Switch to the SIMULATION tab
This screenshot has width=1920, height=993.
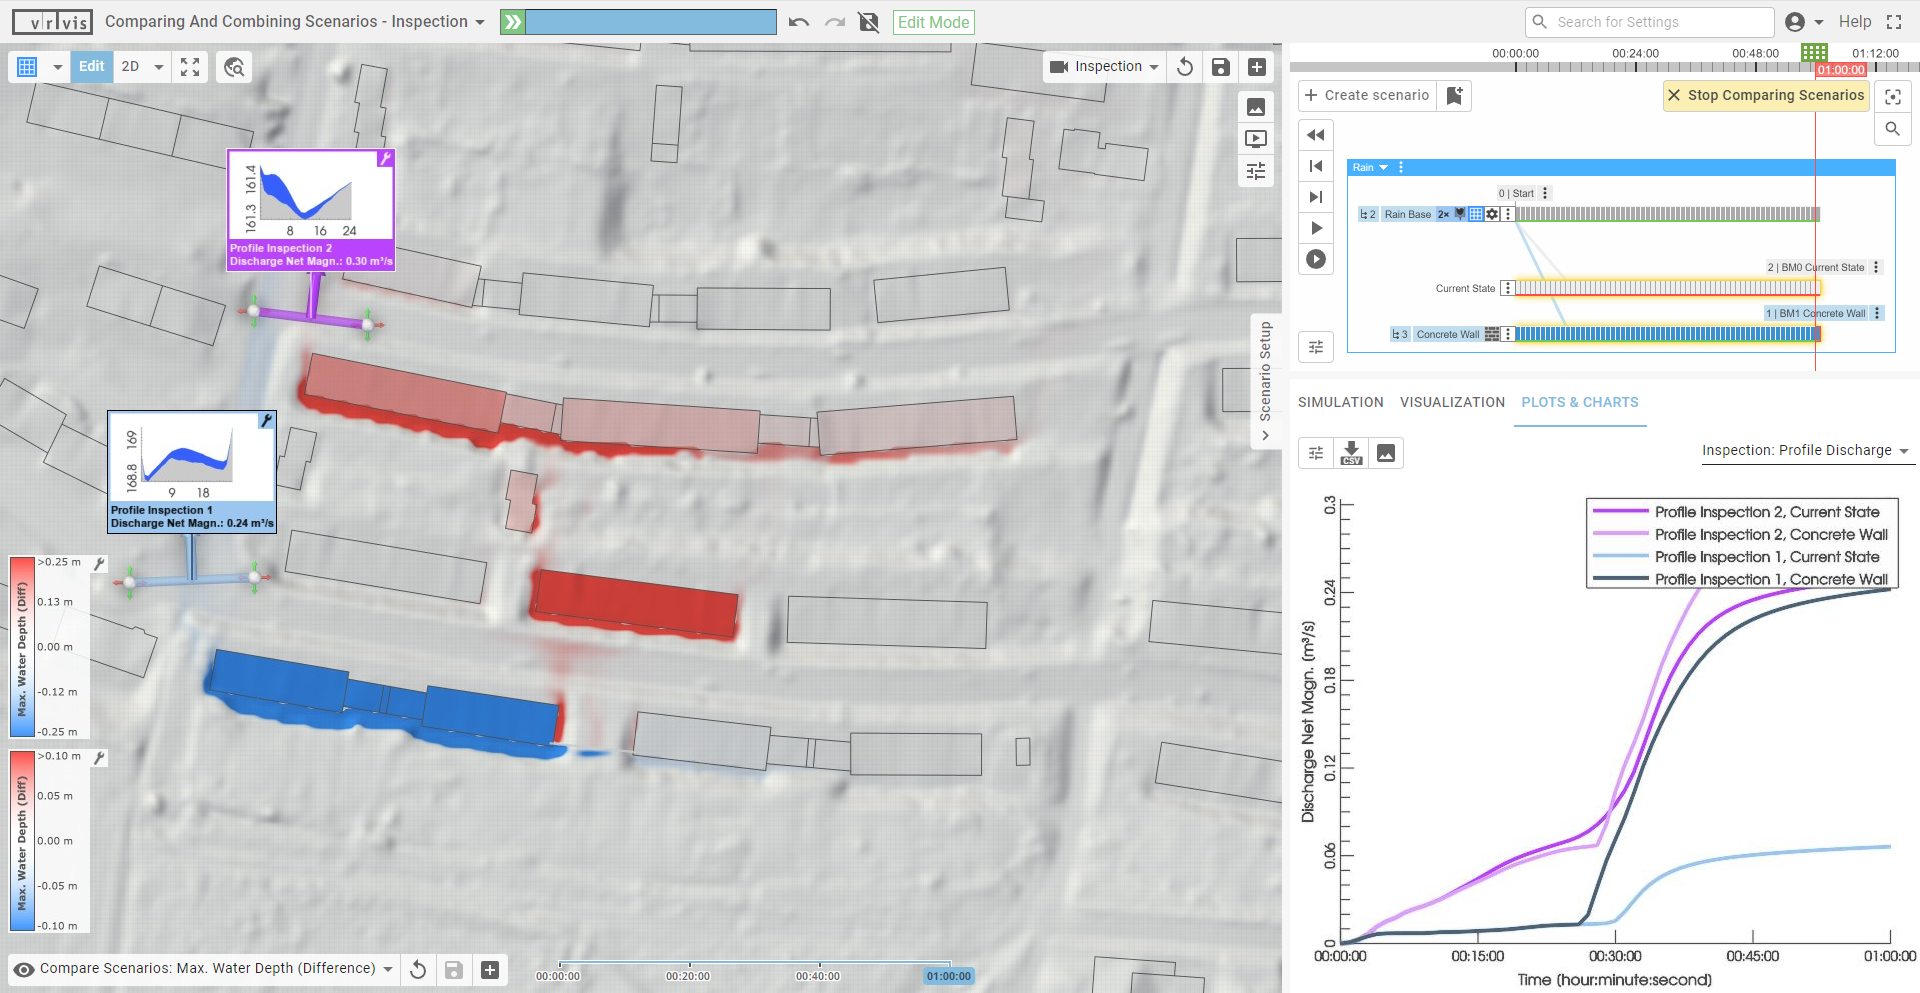coord(1340,402)
